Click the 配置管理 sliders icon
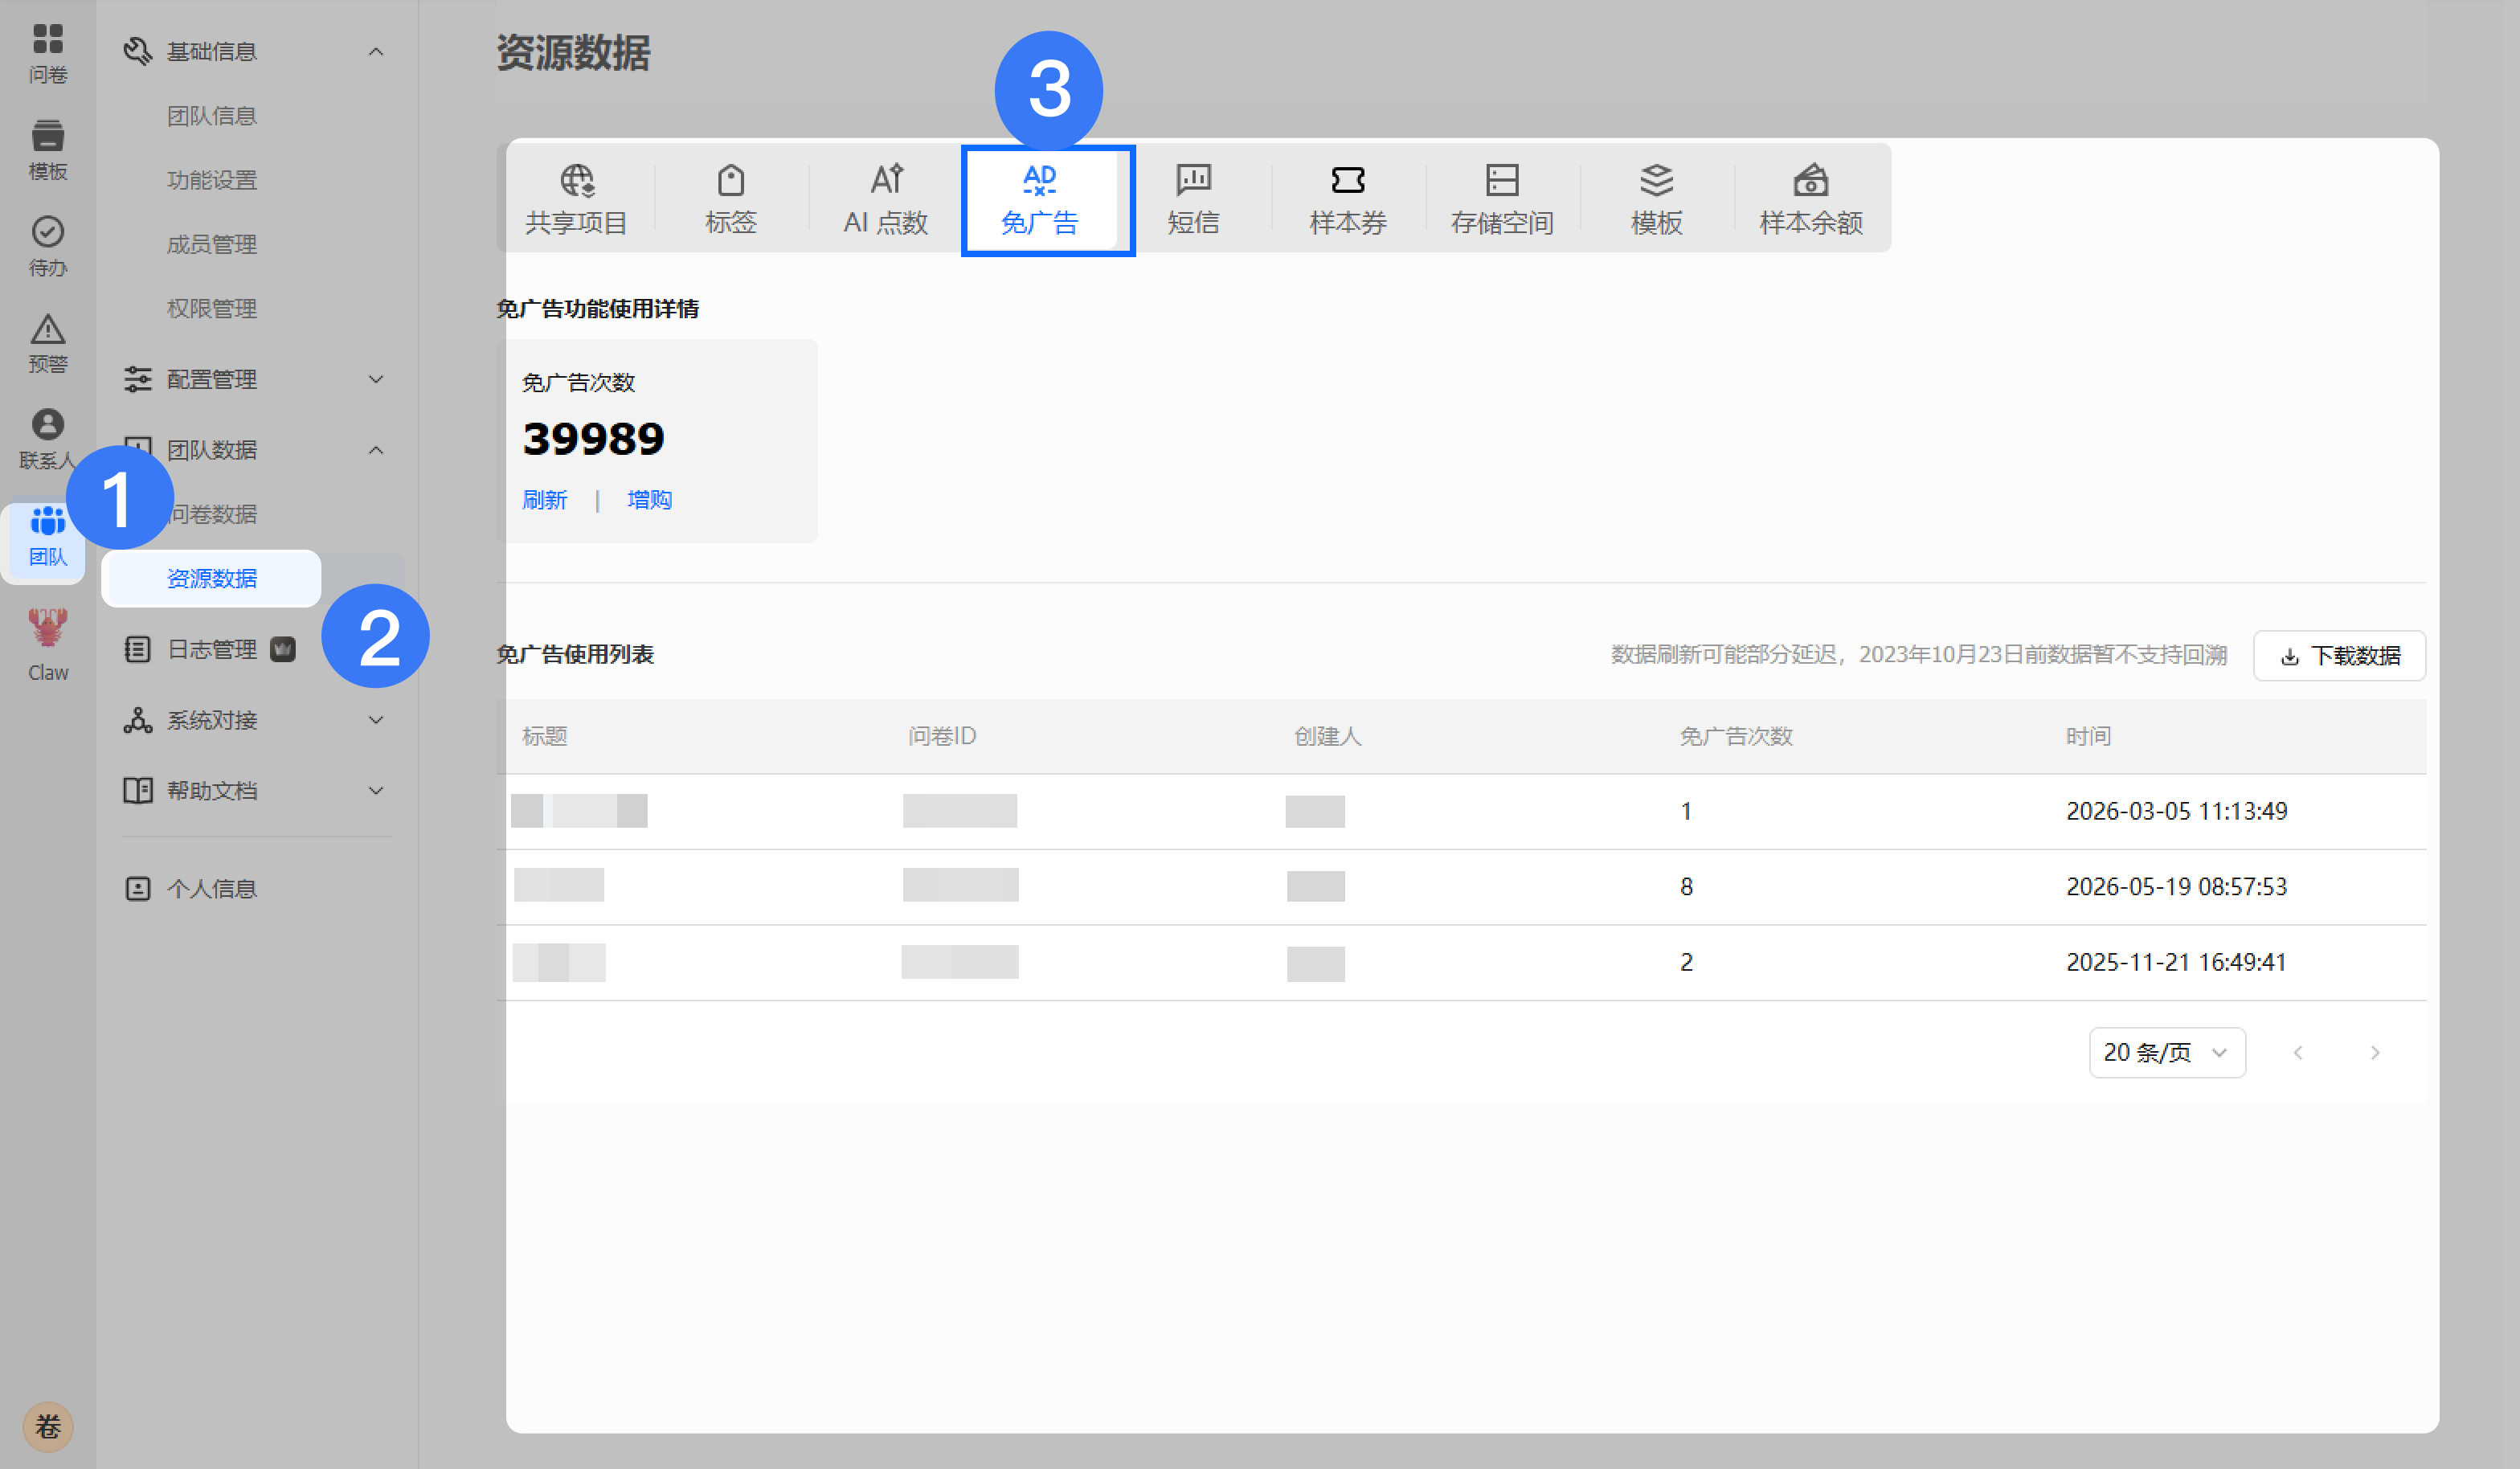The width and height of the screenshot is (2520, 1469). 137,379
